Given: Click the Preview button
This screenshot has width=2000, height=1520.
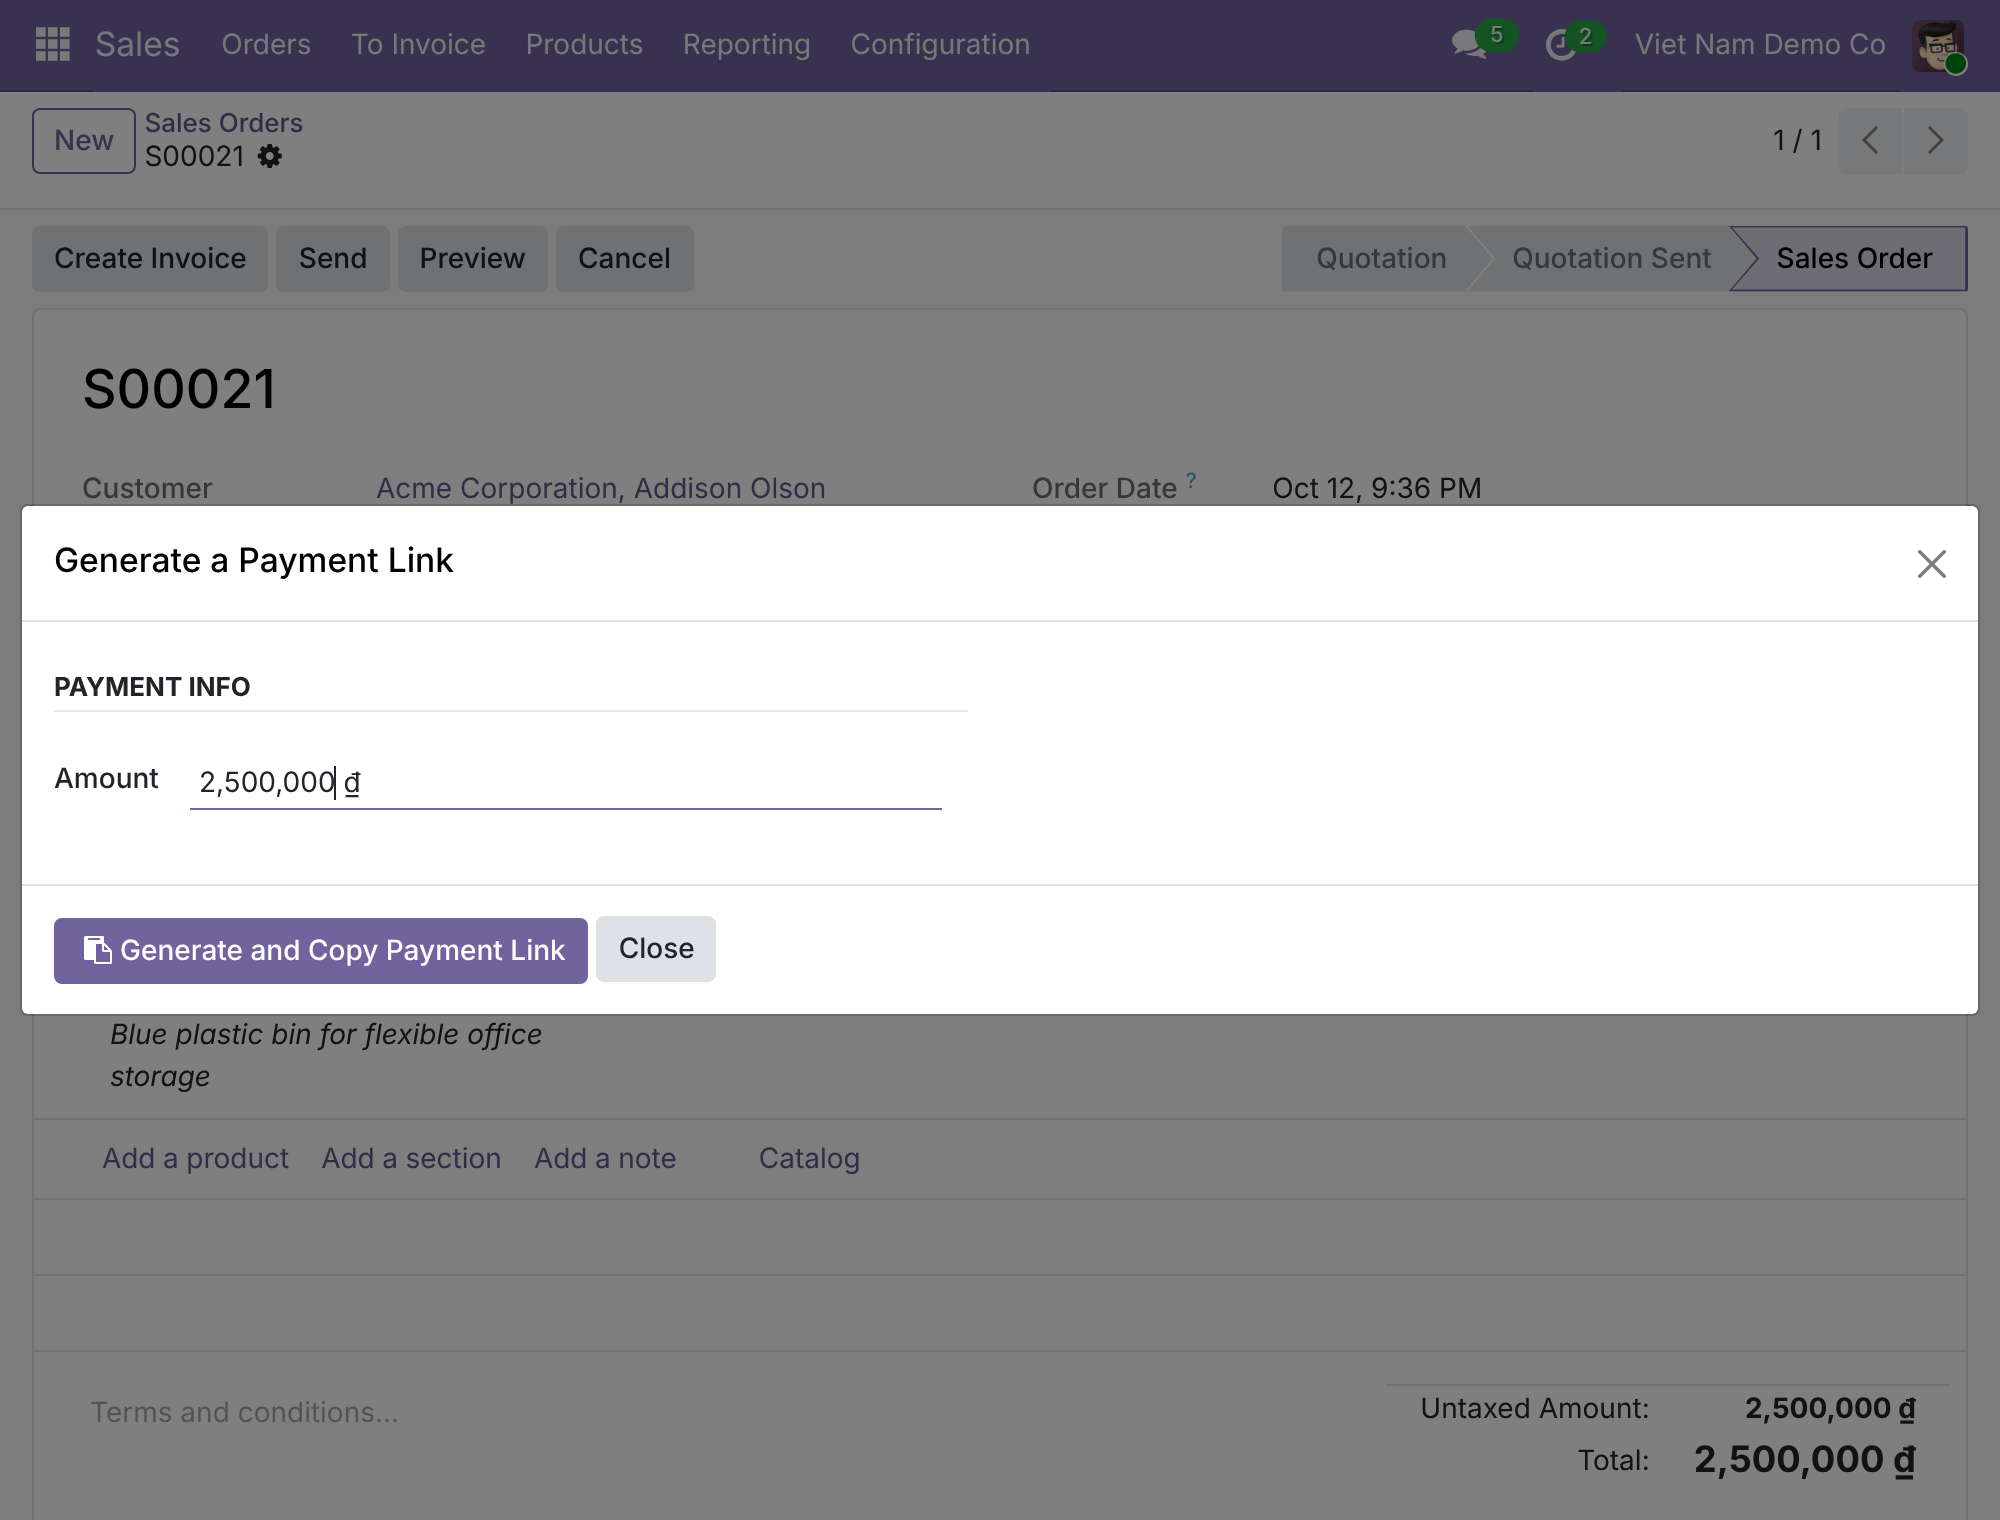Looking at the screenshot, I should coord(472,258).
